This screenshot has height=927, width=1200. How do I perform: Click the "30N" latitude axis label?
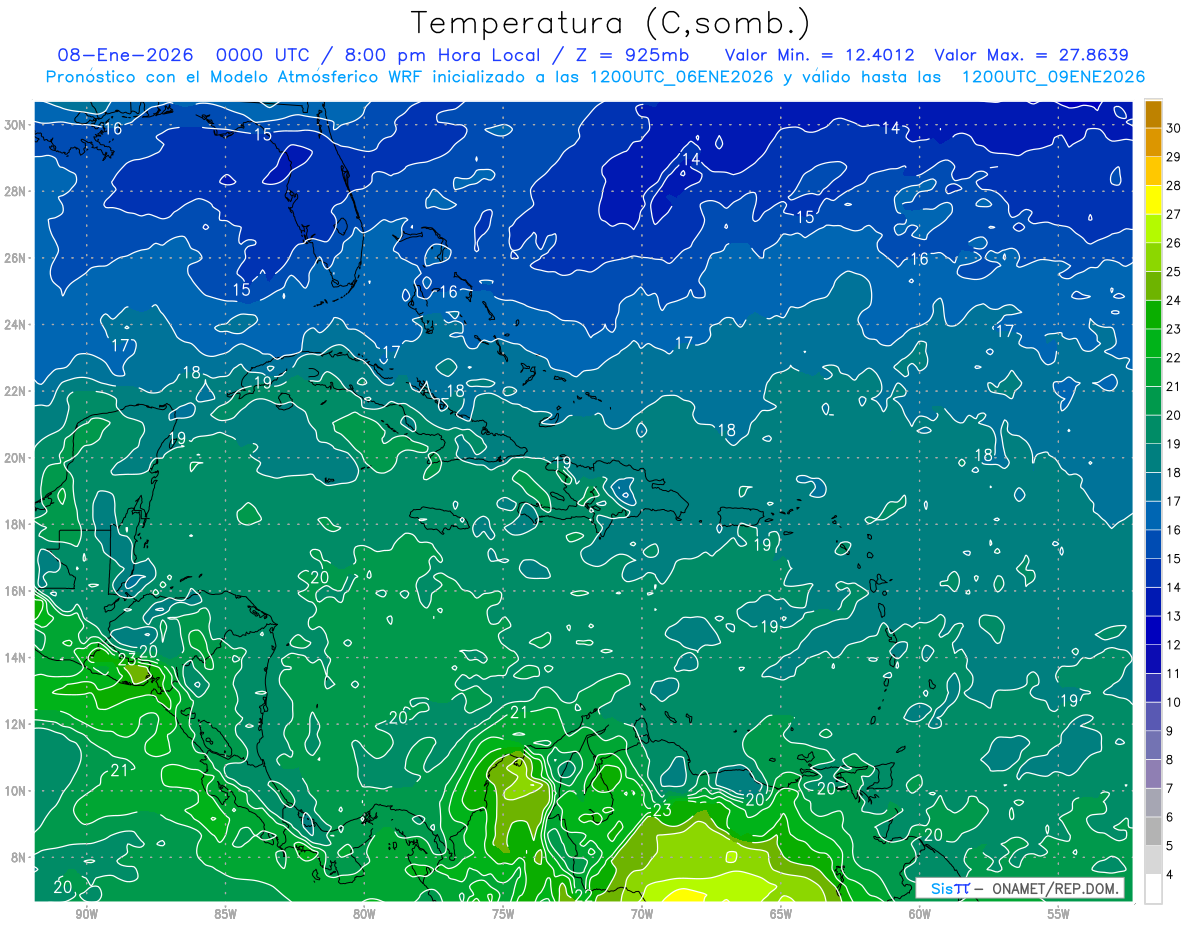click(x=16, y=125)
